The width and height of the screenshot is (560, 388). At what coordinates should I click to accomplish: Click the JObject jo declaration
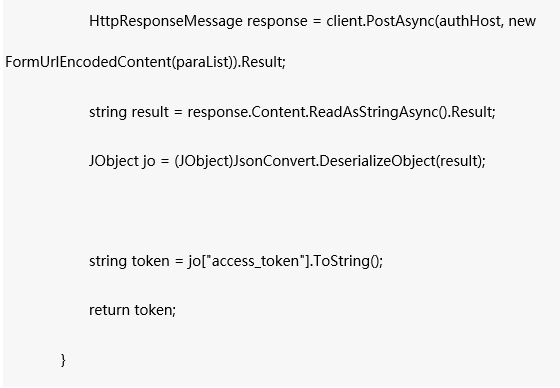(122, 161)
